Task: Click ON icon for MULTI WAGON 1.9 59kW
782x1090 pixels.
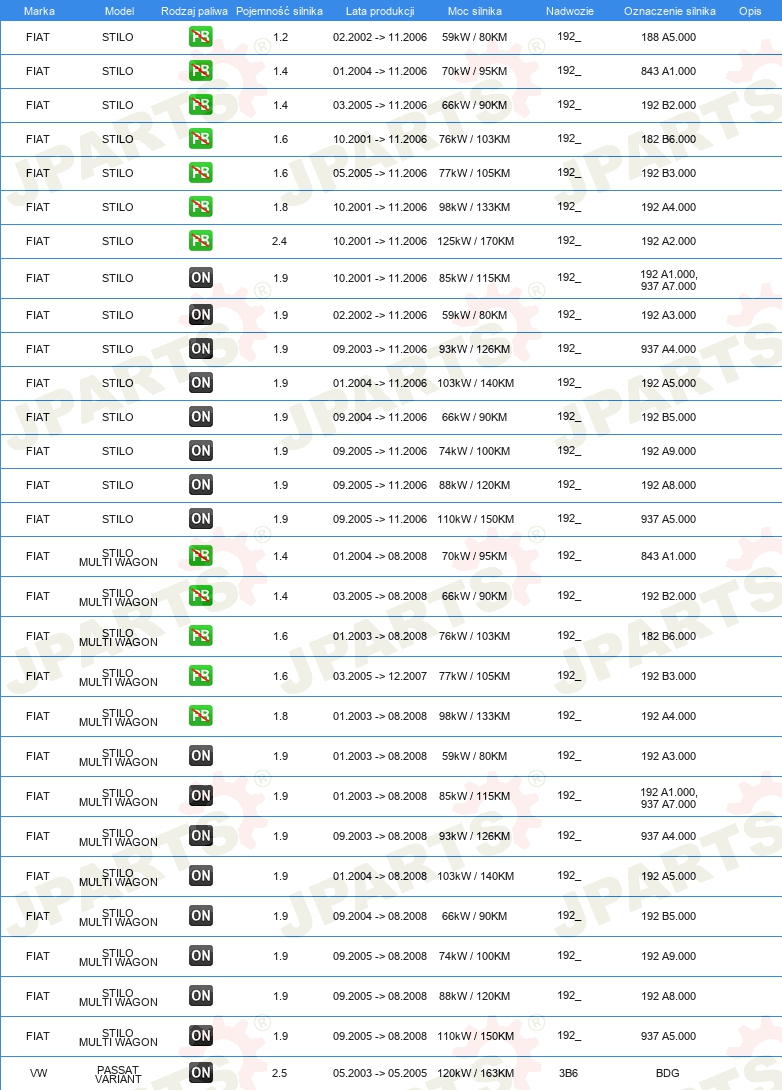Action: point(200,756)
